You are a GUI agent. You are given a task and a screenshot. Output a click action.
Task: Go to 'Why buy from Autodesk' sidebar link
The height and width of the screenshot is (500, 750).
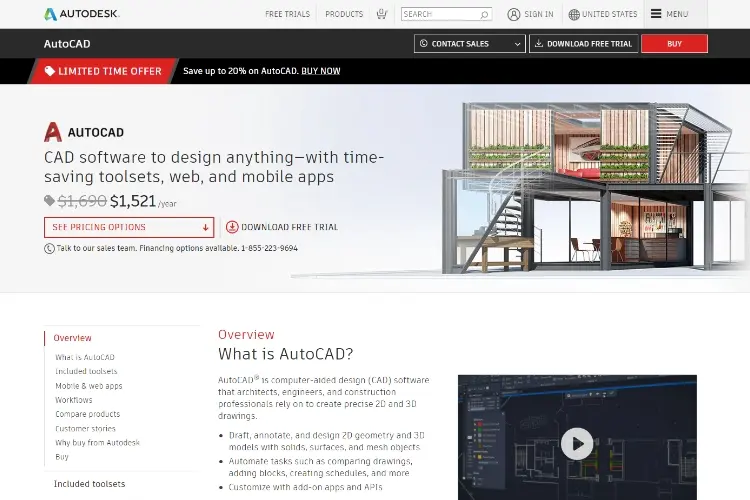97,443
